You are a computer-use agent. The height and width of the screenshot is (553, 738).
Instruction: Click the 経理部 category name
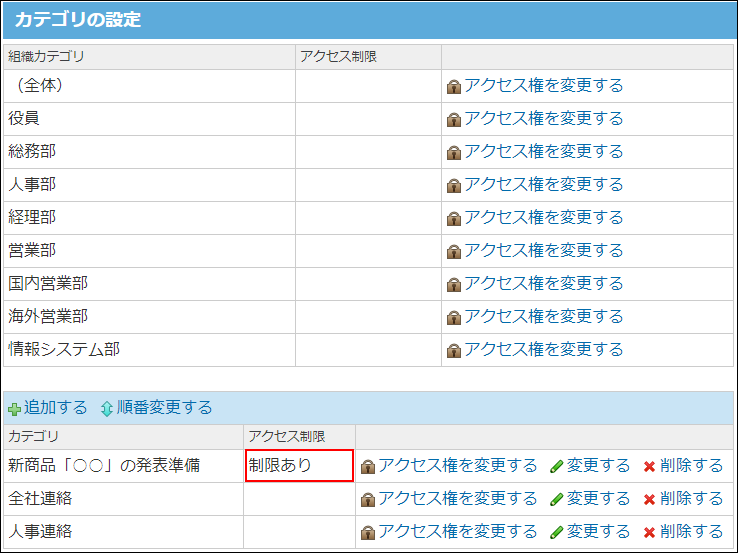pyautogui.click(x=32, y=217)
